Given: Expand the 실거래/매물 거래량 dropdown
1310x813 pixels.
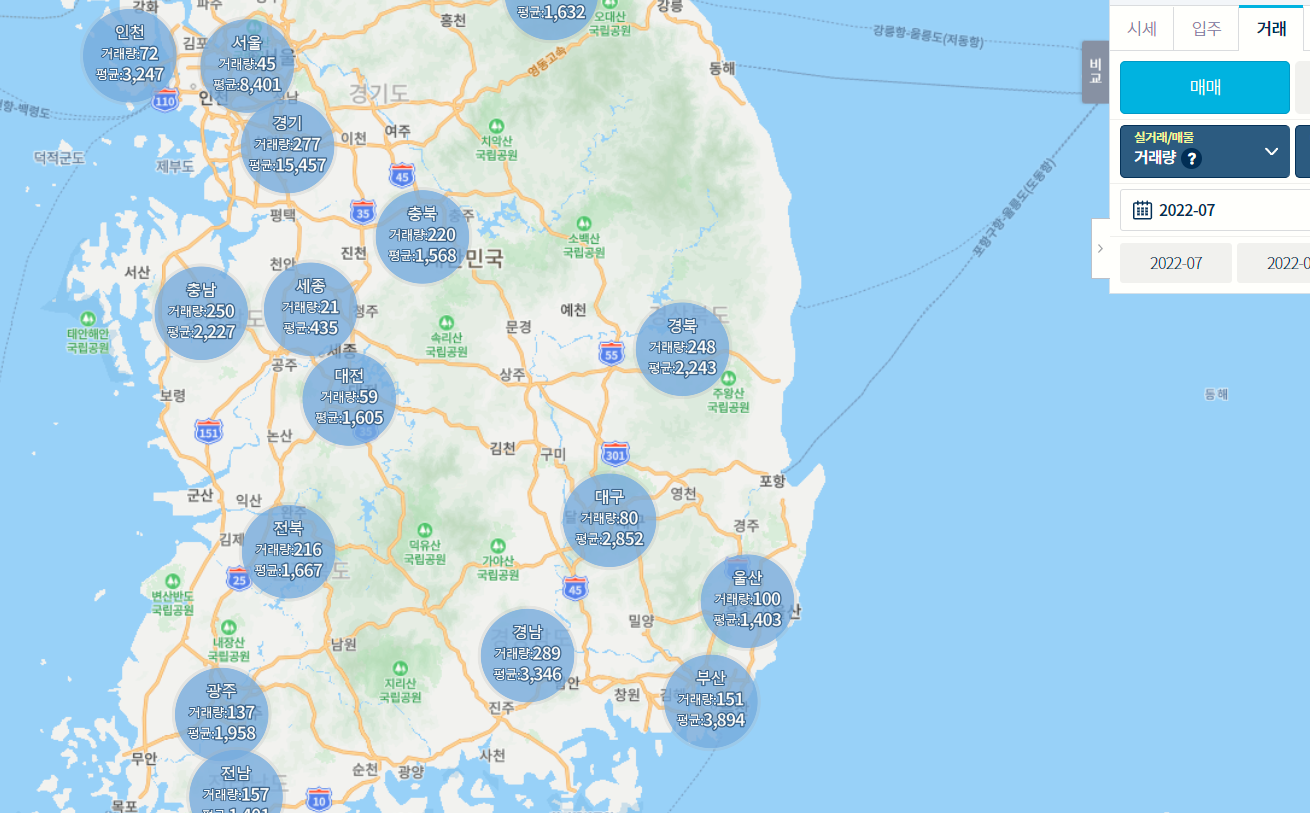Looking at the screenshot, I should (1205, 151).
